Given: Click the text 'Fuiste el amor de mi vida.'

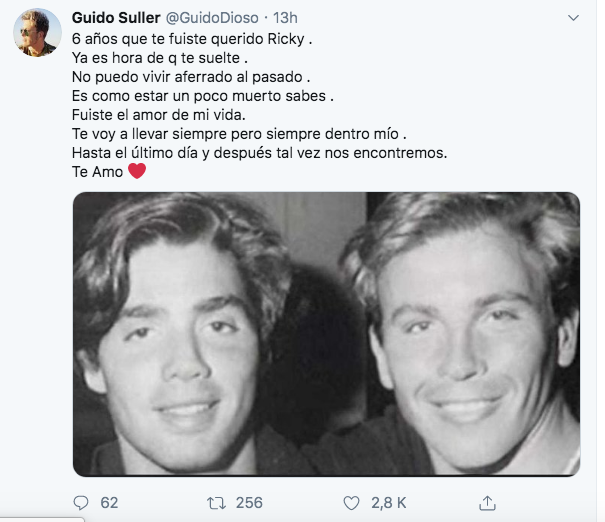Looking at the screenshot, I should tap(159, 115).
